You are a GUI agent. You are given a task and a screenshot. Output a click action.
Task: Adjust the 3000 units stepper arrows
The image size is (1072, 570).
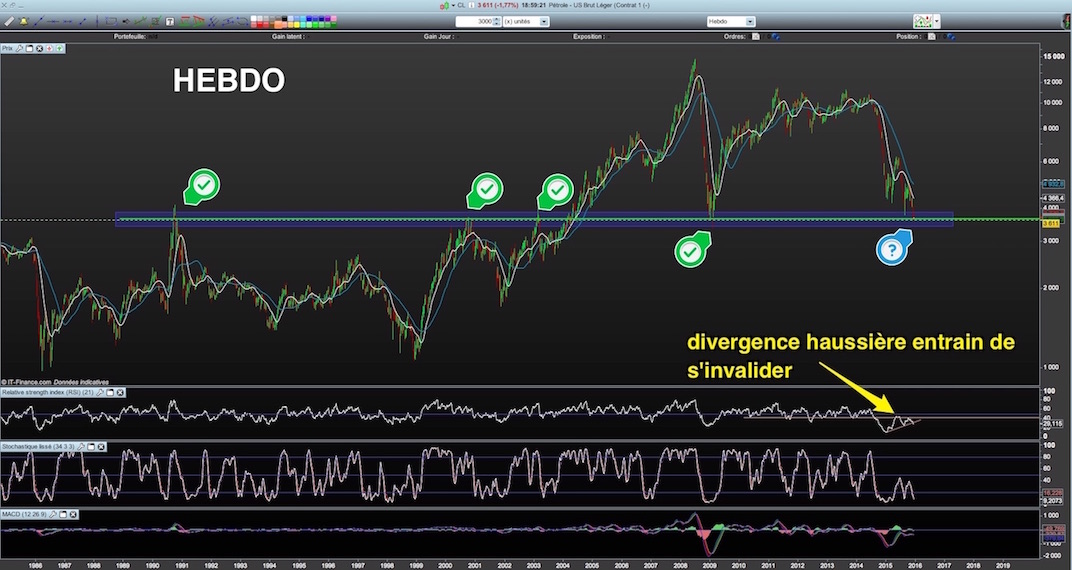click(496, 21)
